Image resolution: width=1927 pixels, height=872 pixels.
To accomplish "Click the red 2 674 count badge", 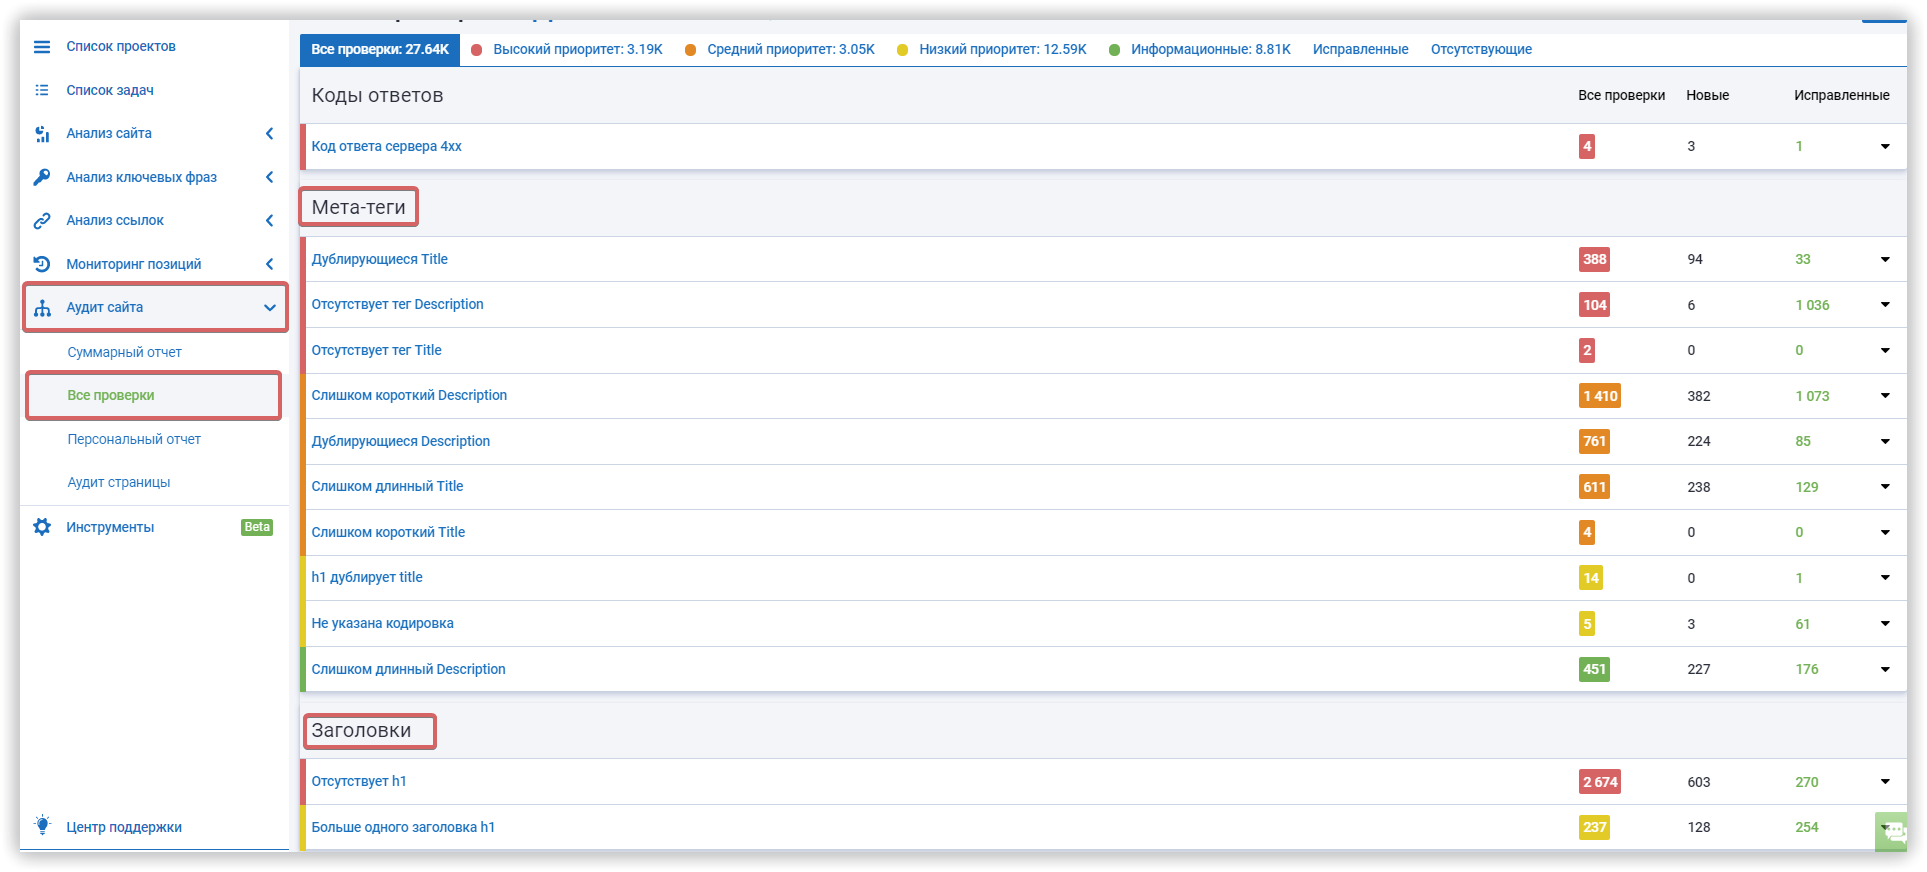I will [1600, 782].
